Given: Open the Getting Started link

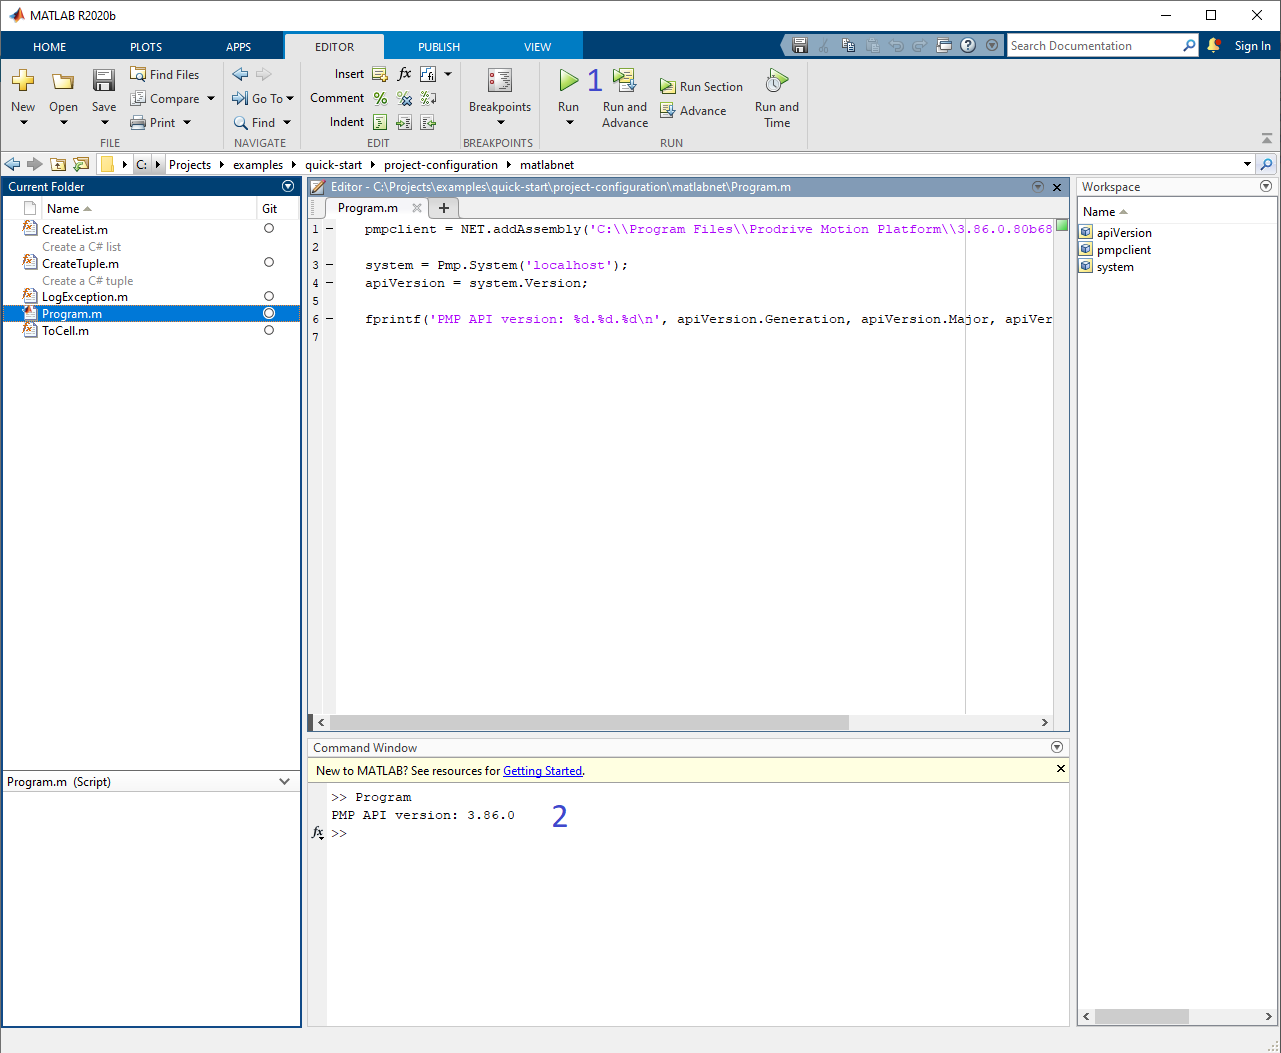Looking at the screenshot, I should pyautogui.click(x=542, y=770).
